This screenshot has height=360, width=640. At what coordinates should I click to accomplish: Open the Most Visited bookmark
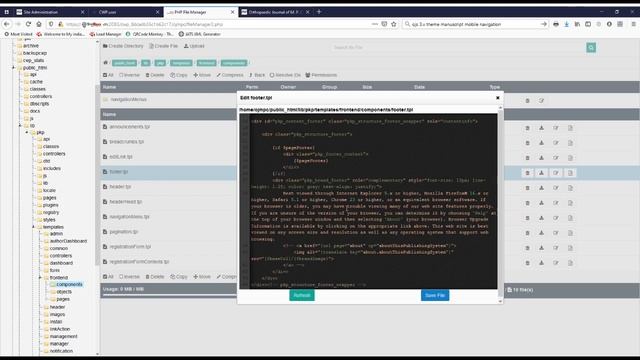click(x=18, y=34)
